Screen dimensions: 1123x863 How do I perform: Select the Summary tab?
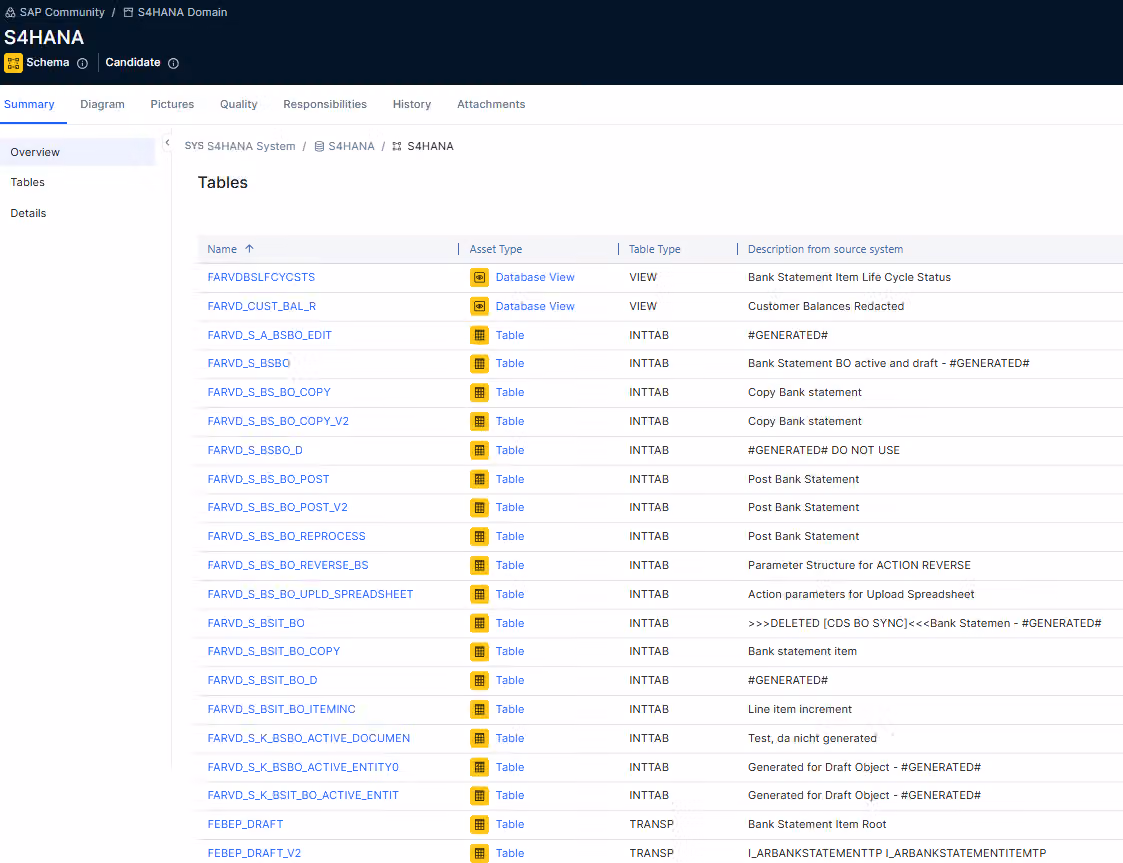(29, 105)
